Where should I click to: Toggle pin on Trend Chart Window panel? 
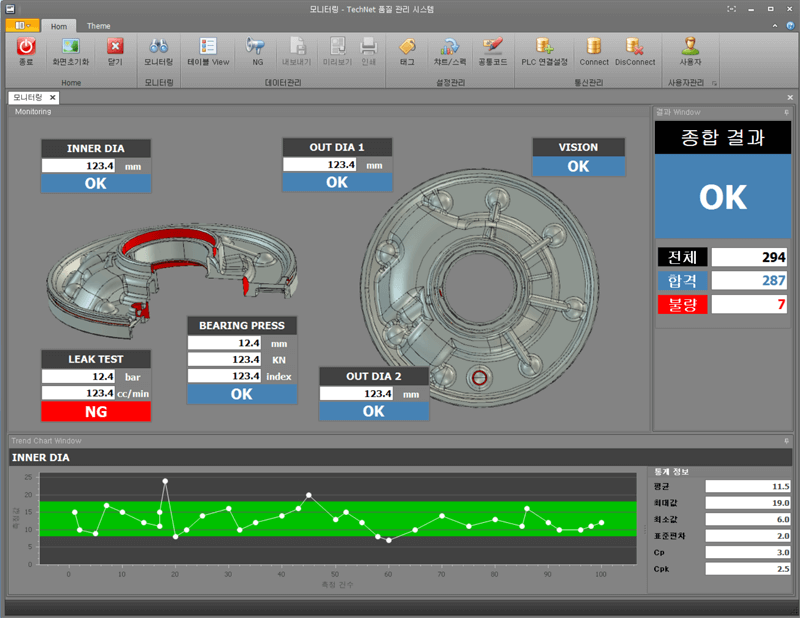click(x=787, y=440)
